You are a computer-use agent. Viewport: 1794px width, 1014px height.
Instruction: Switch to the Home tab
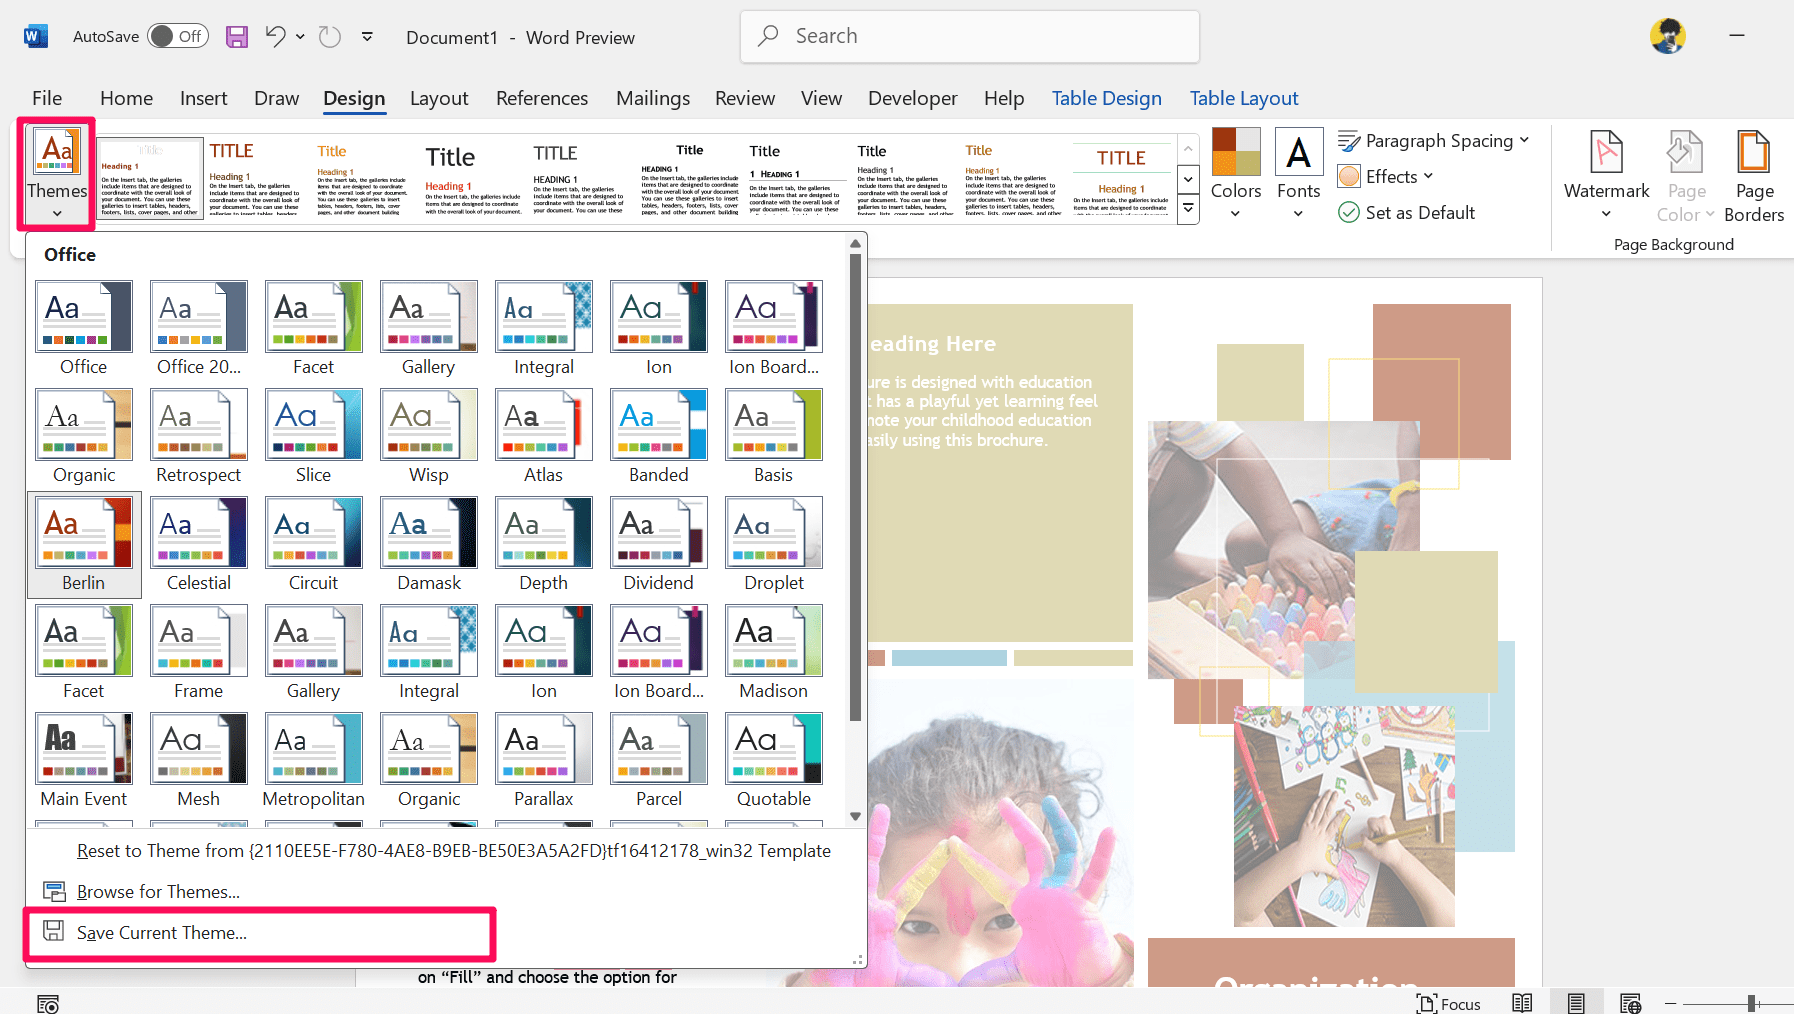[x=126, y=98]
